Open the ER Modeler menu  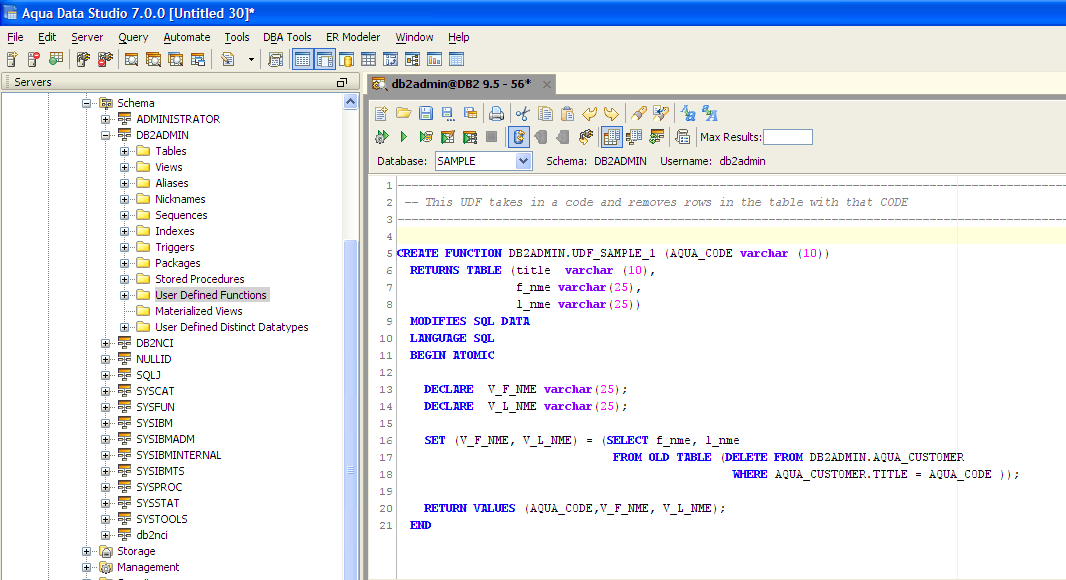tap(353, 37)
